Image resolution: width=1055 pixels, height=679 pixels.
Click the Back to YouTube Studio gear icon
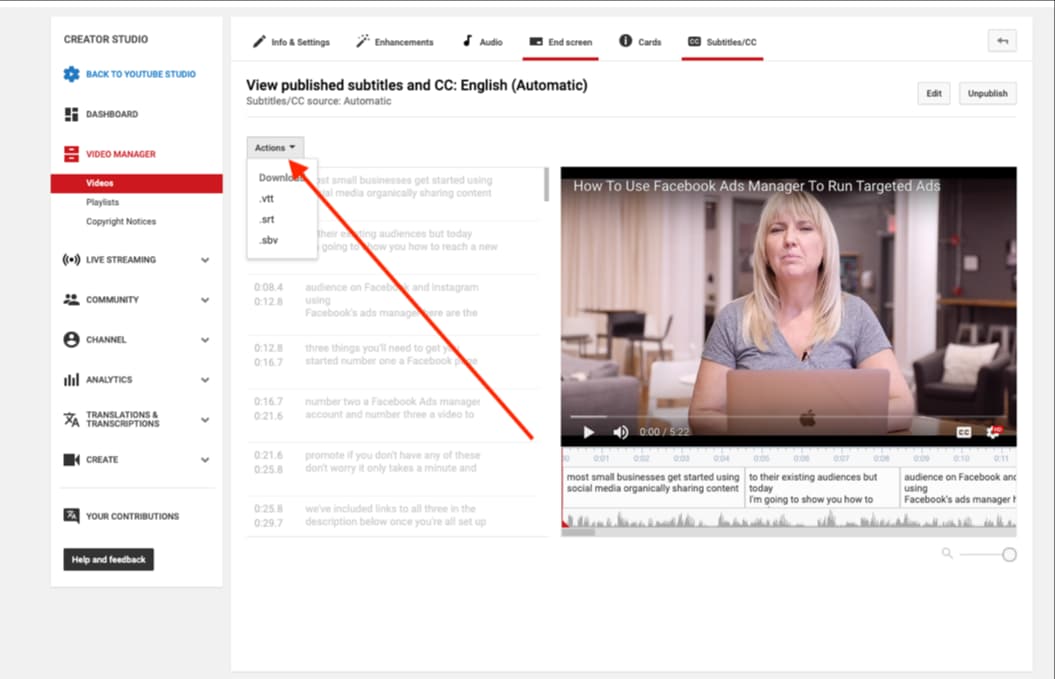tap(71, 74)
